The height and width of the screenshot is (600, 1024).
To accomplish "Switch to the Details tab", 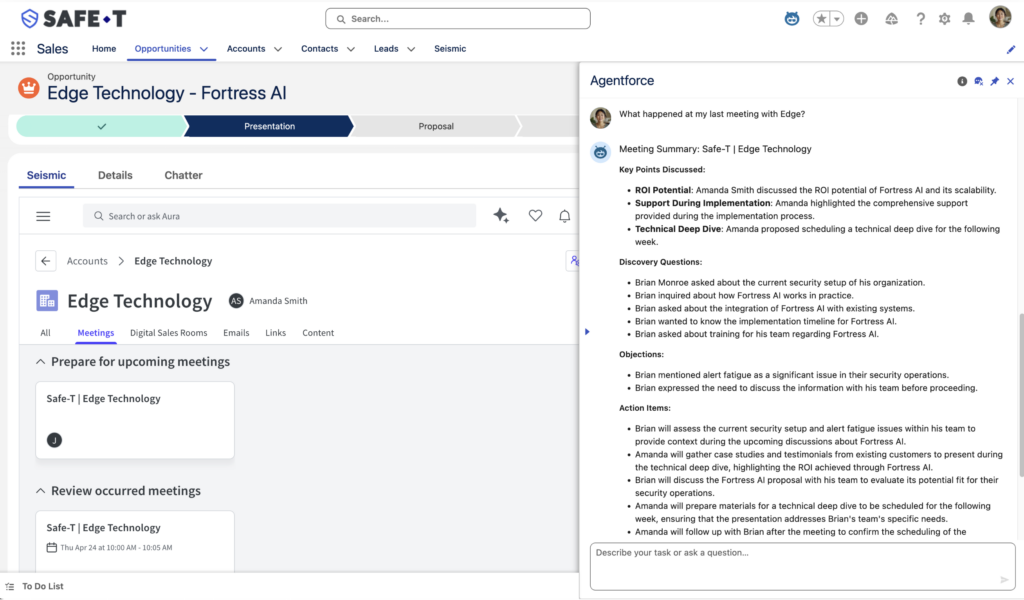I will tap(115, 175).
